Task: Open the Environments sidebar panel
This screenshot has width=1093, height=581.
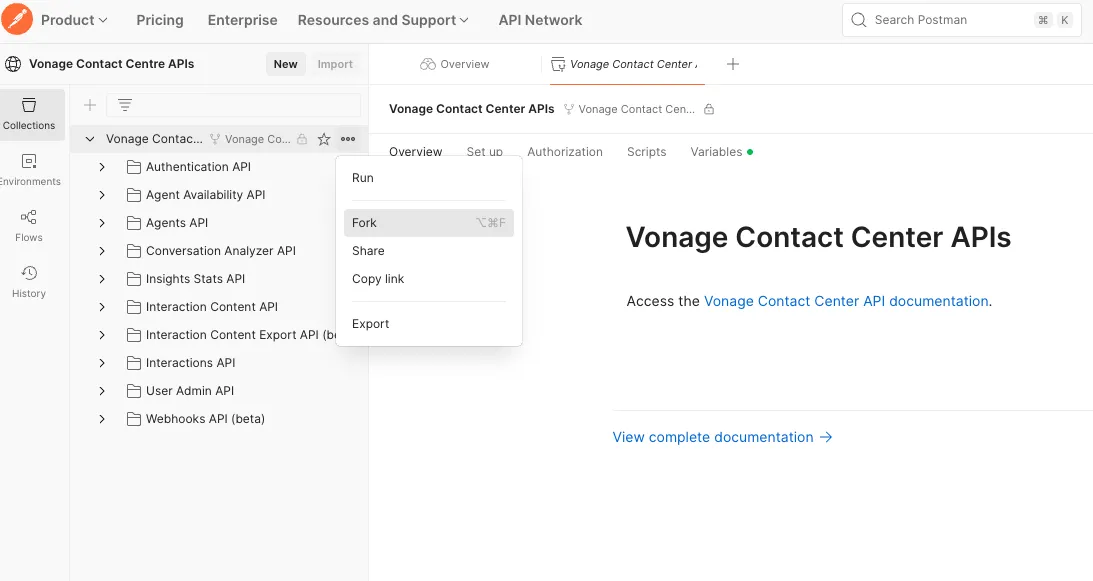Action: coord(29,170)
